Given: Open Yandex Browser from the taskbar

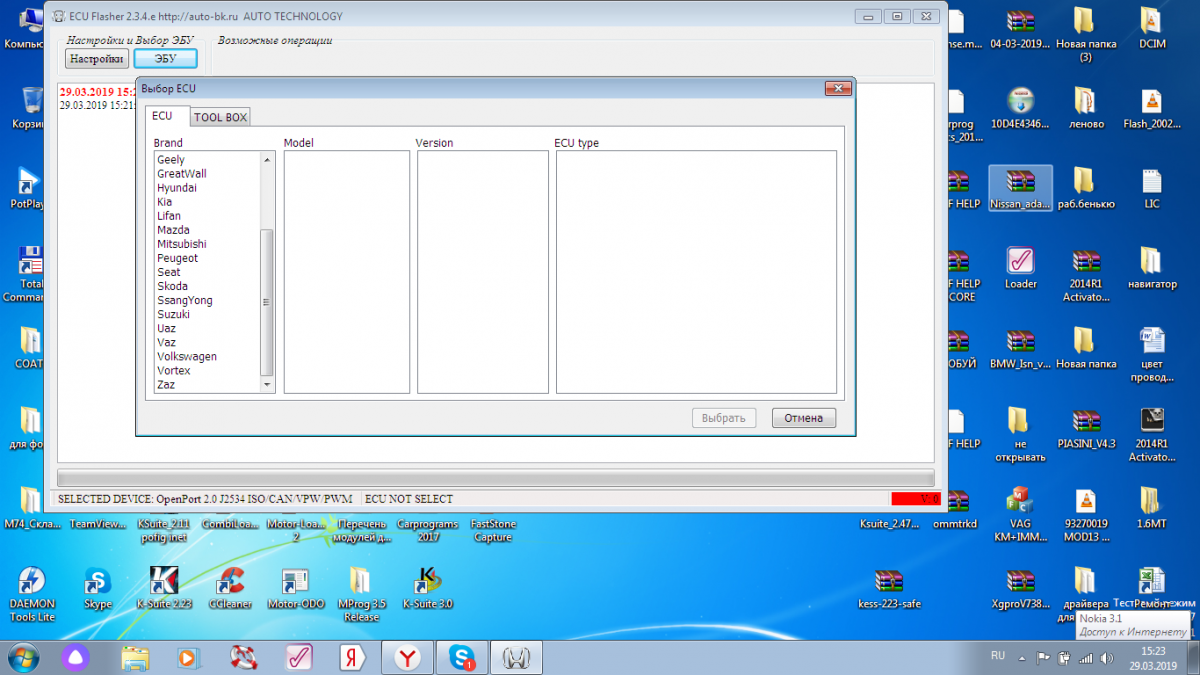Looking at the screenshot, I should point(408,657).
